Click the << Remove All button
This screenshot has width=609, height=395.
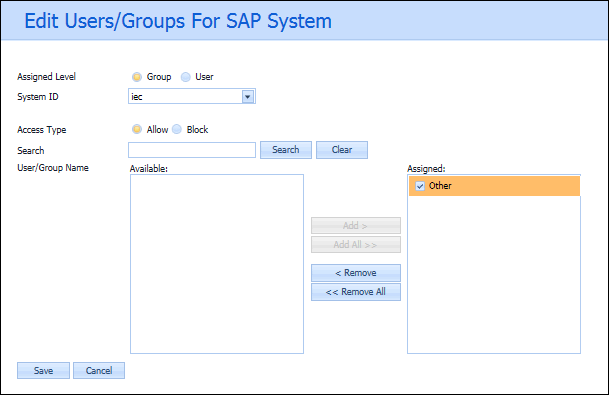356,292
